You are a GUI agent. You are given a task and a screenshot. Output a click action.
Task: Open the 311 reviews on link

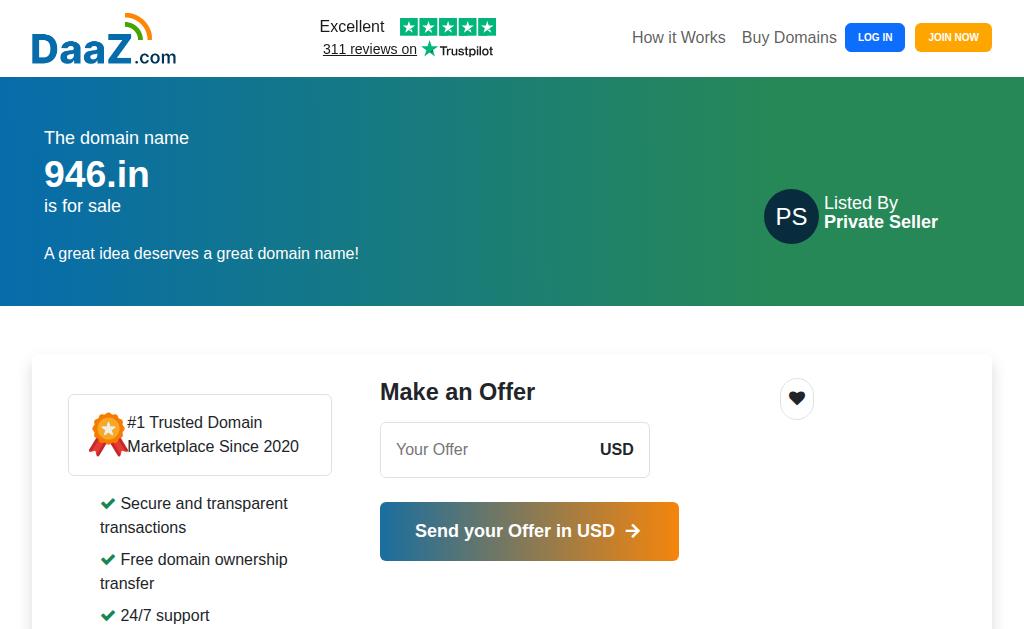click(370, 49)
